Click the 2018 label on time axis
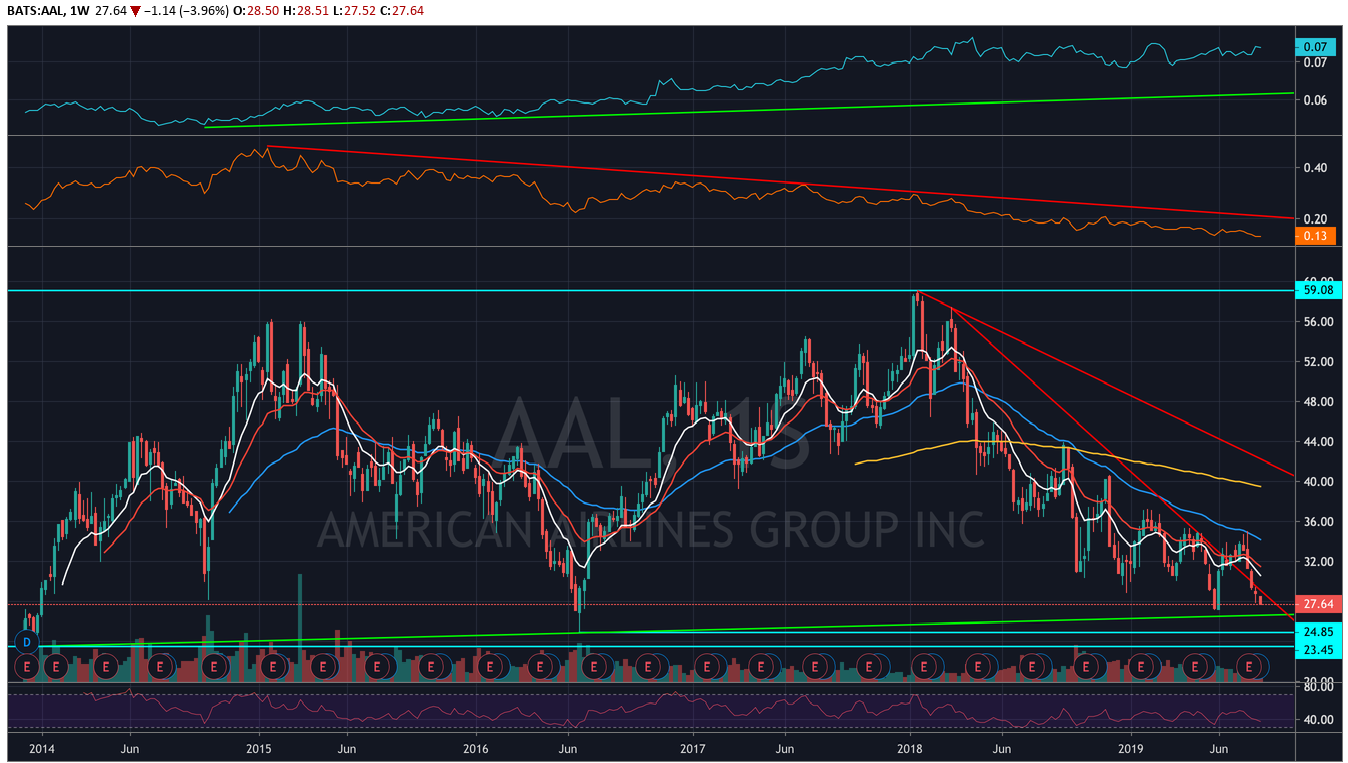Screen dimensions: 1348x763 tap(910, 747)
